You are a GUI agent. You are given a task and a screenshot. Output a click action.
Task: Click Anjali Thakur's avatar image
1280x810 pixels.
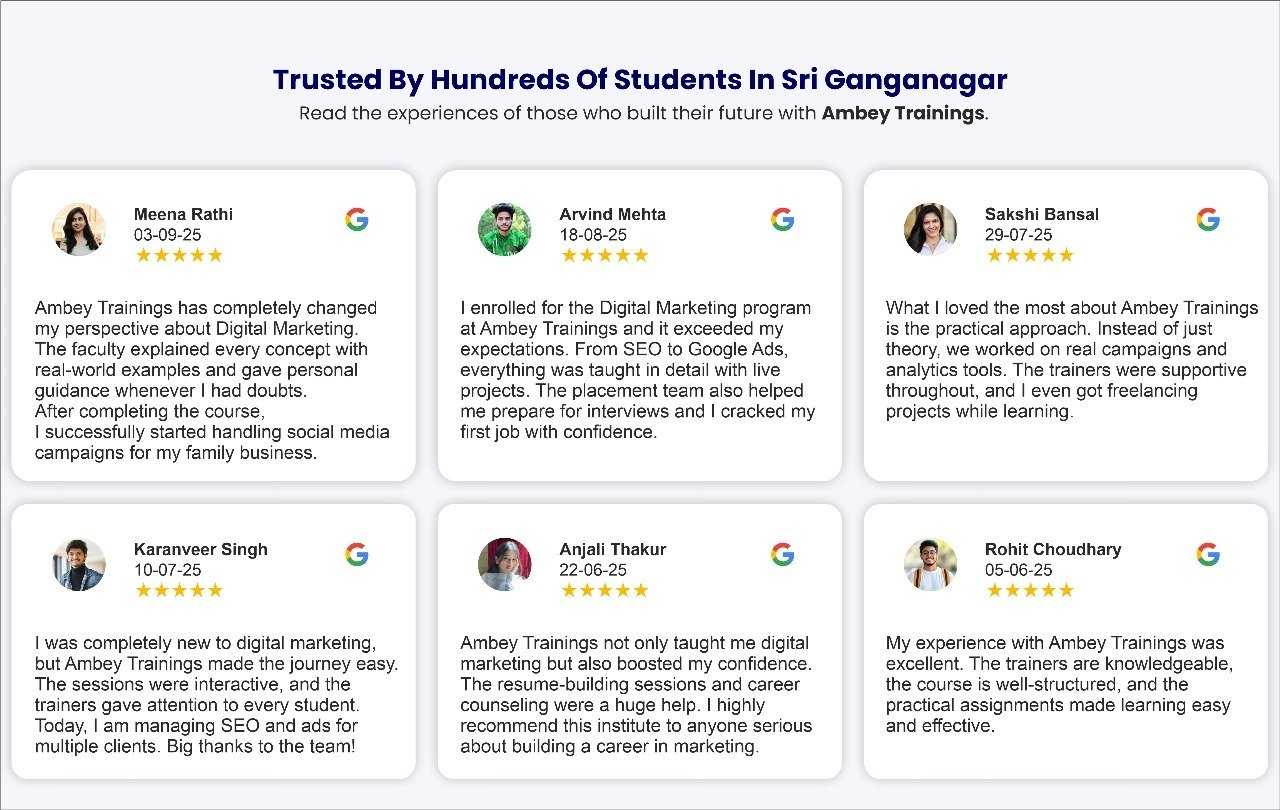pos(504,564)
